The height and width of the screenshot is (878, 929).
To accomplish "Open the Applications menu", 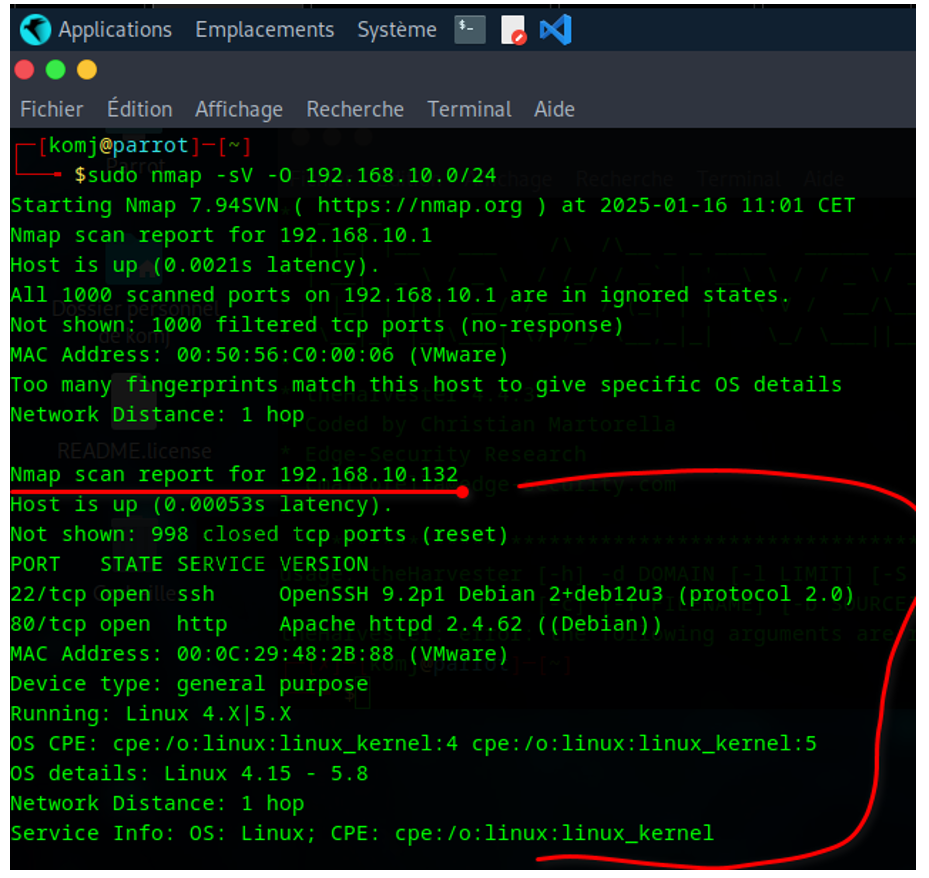I will pyautogui.click(x=115, y=30).
